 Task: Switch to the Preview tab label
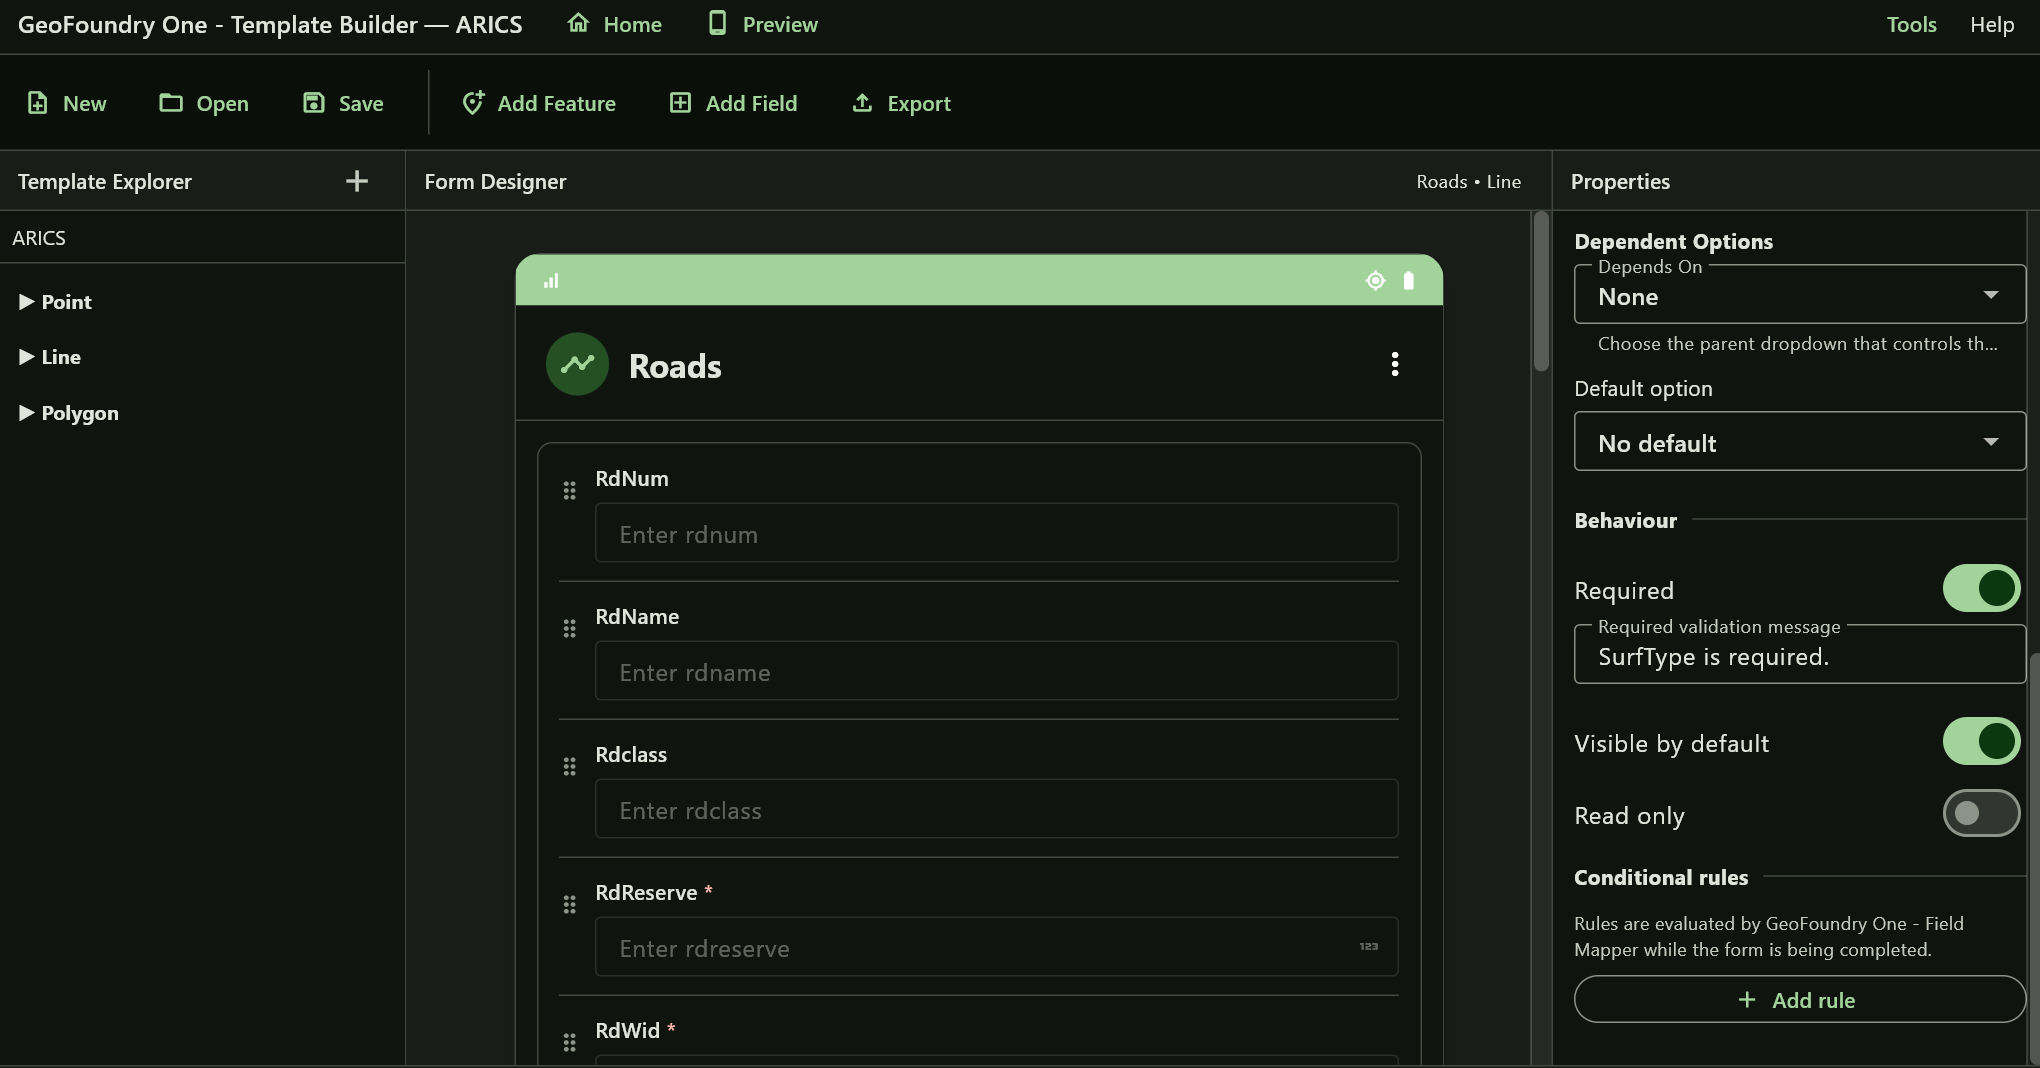click(x=780, y=24)
